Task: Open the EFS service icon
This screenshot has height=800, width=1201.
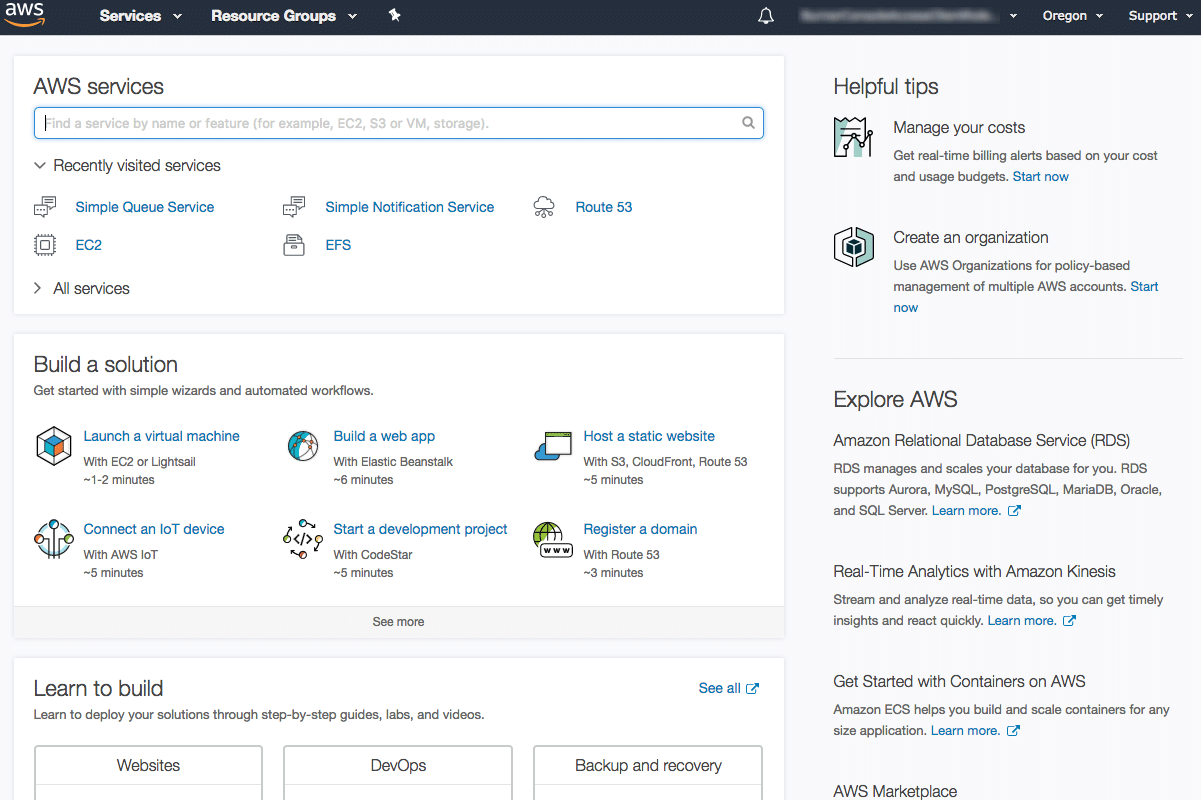Action: click(x=294, y=244)
